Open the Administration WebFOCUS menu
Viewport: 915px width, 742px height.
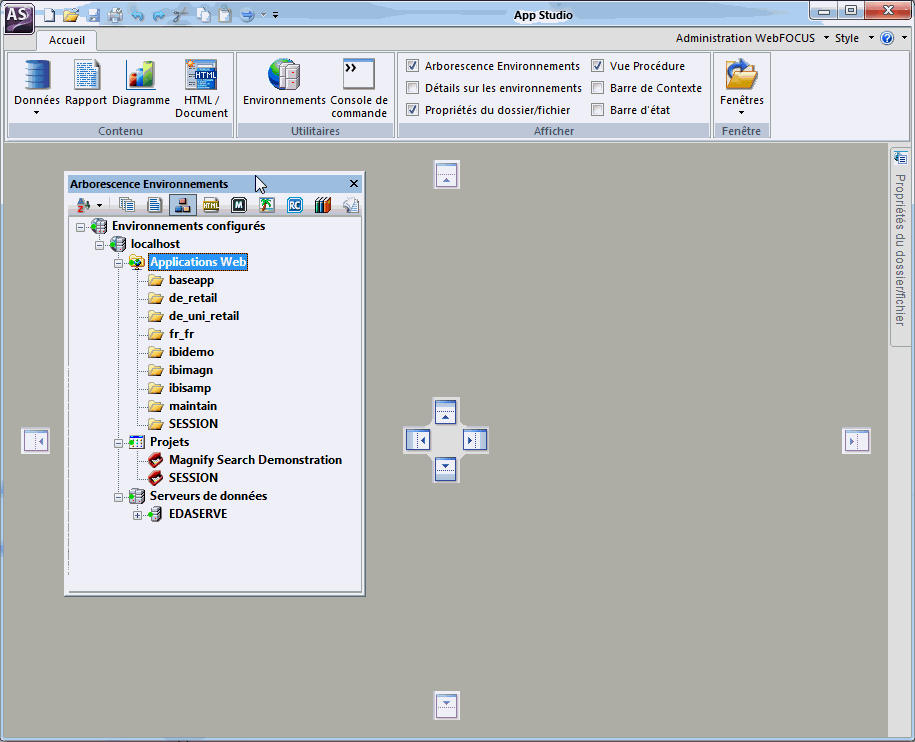coord(752,38)
